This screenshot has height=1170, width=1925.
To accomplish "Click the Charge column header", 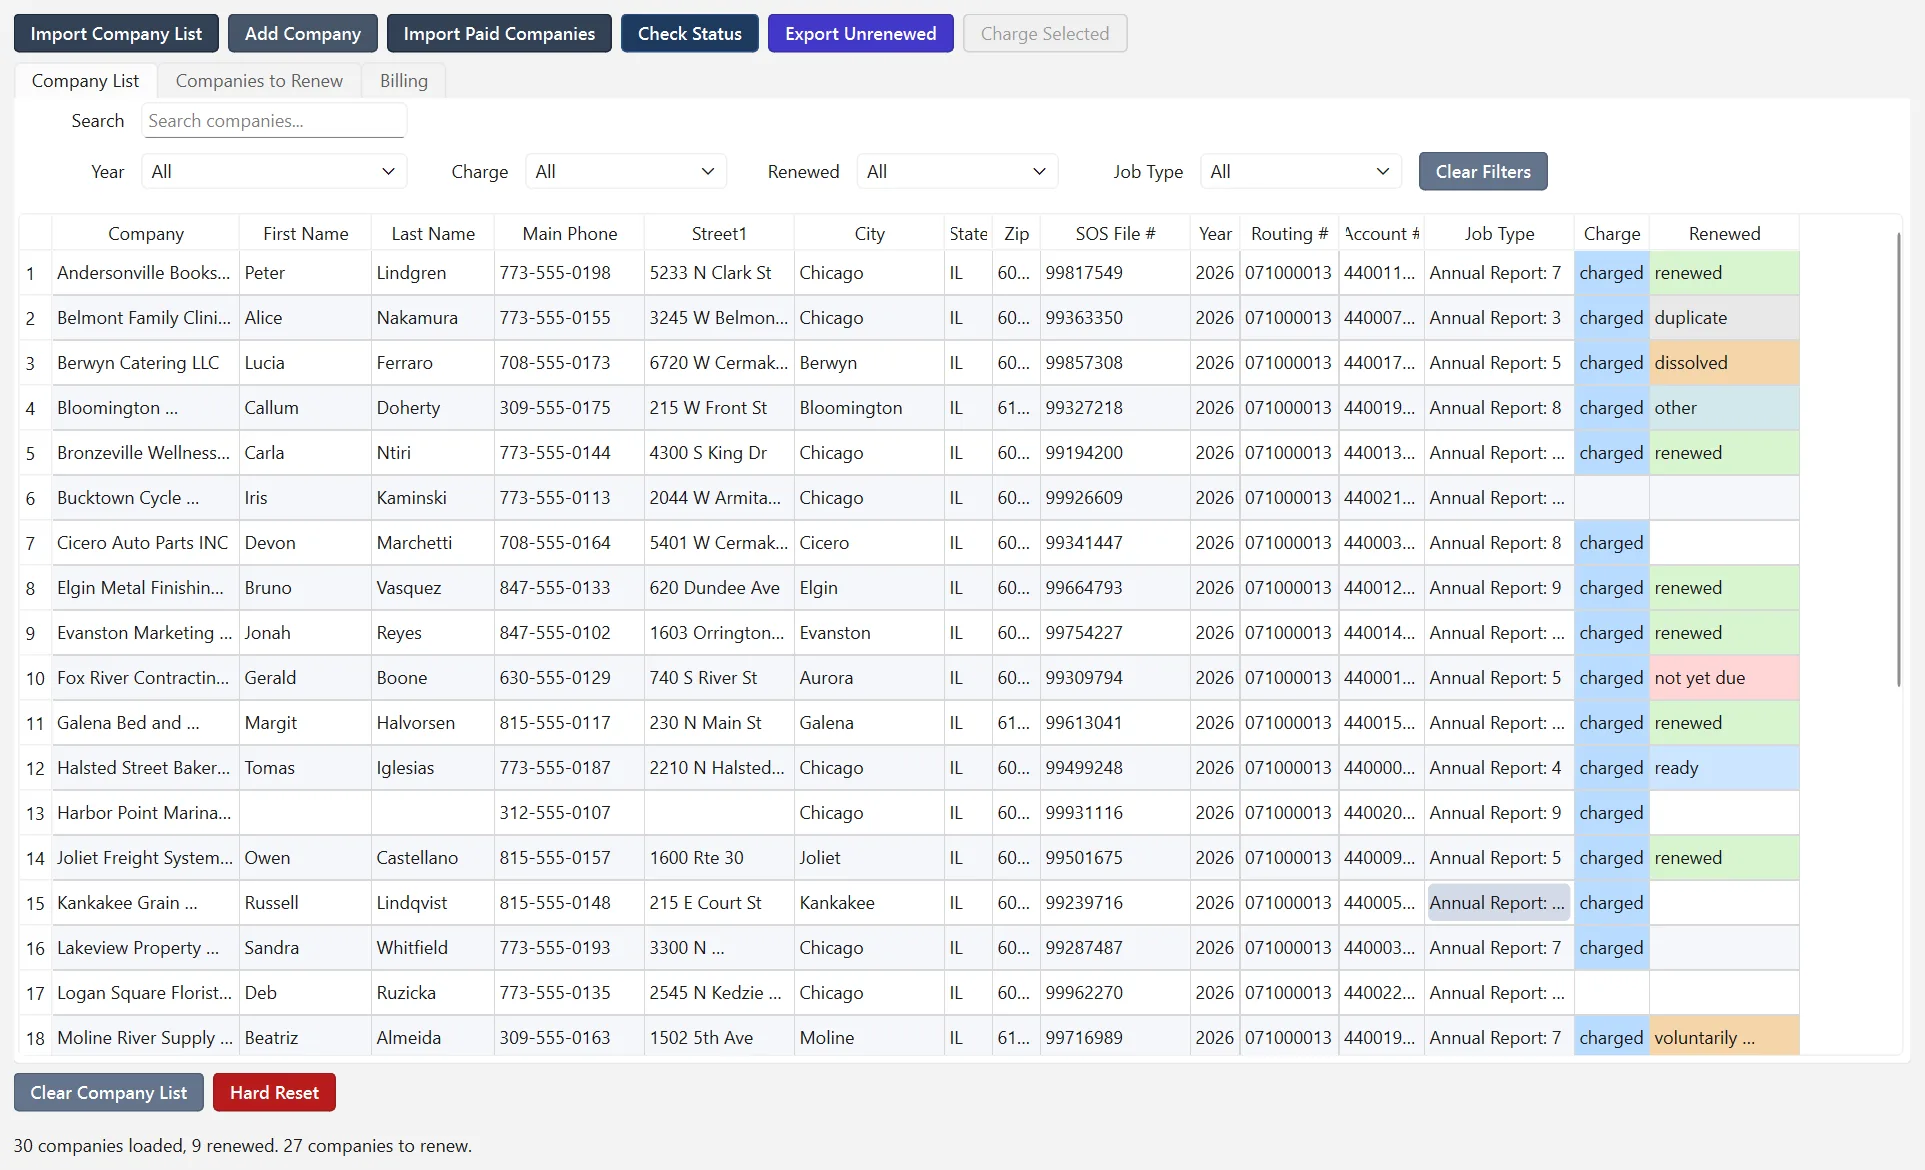I will 1612,233.
